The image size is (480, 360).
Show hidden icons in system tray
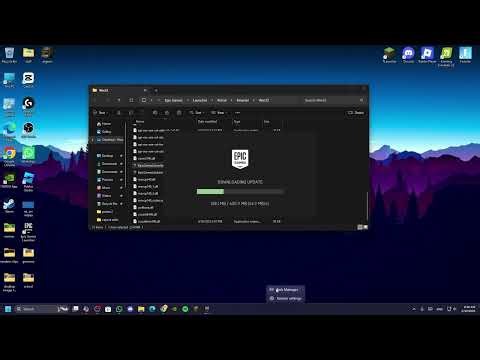[x=414, y=309]
